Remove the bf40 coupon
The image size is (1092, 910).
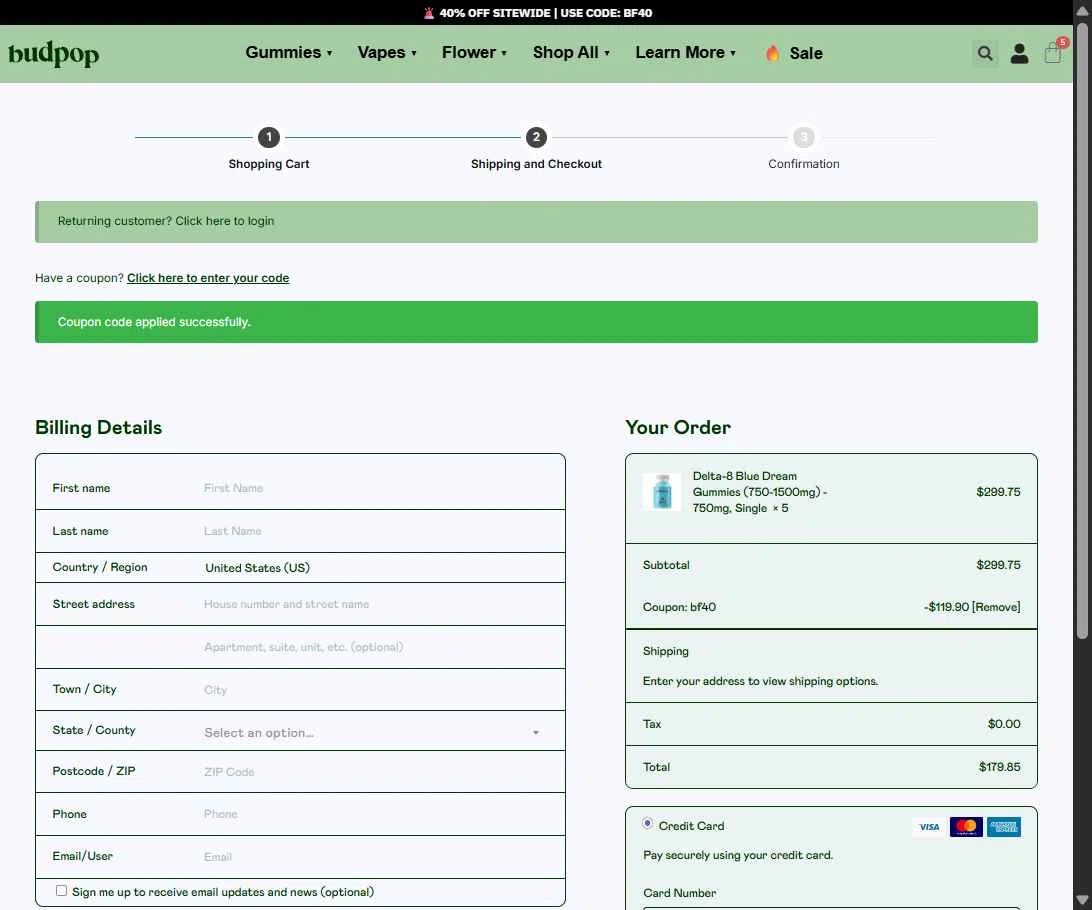[x=996, y=606]
